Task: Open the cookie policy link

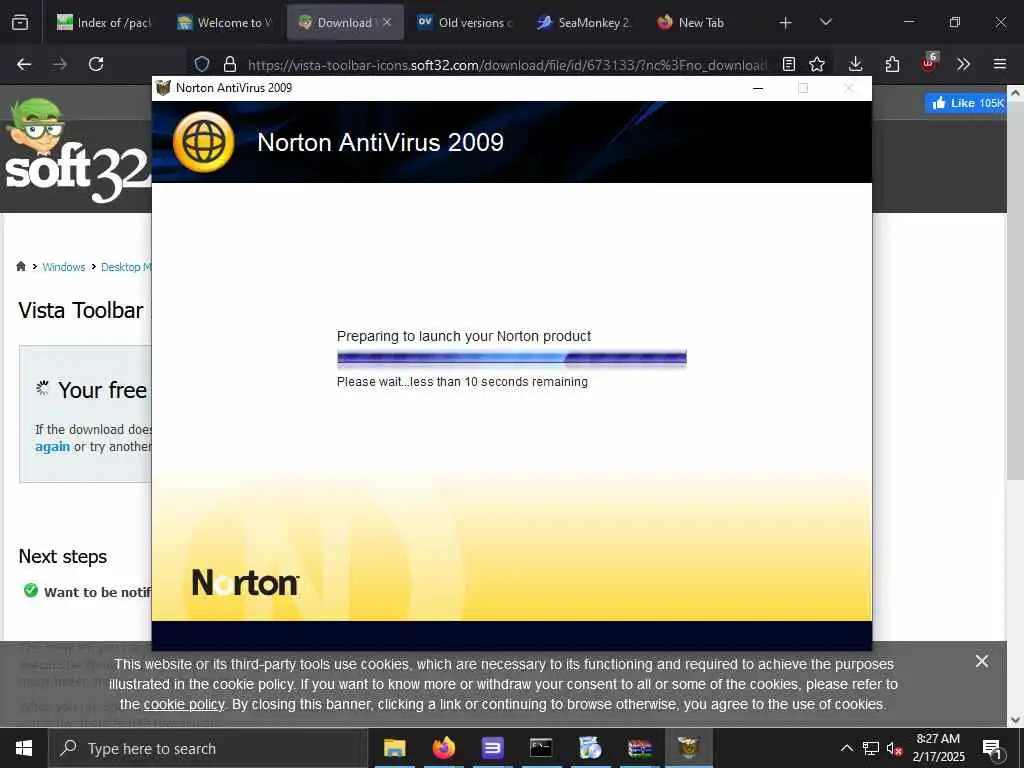Action: point(184,705)
